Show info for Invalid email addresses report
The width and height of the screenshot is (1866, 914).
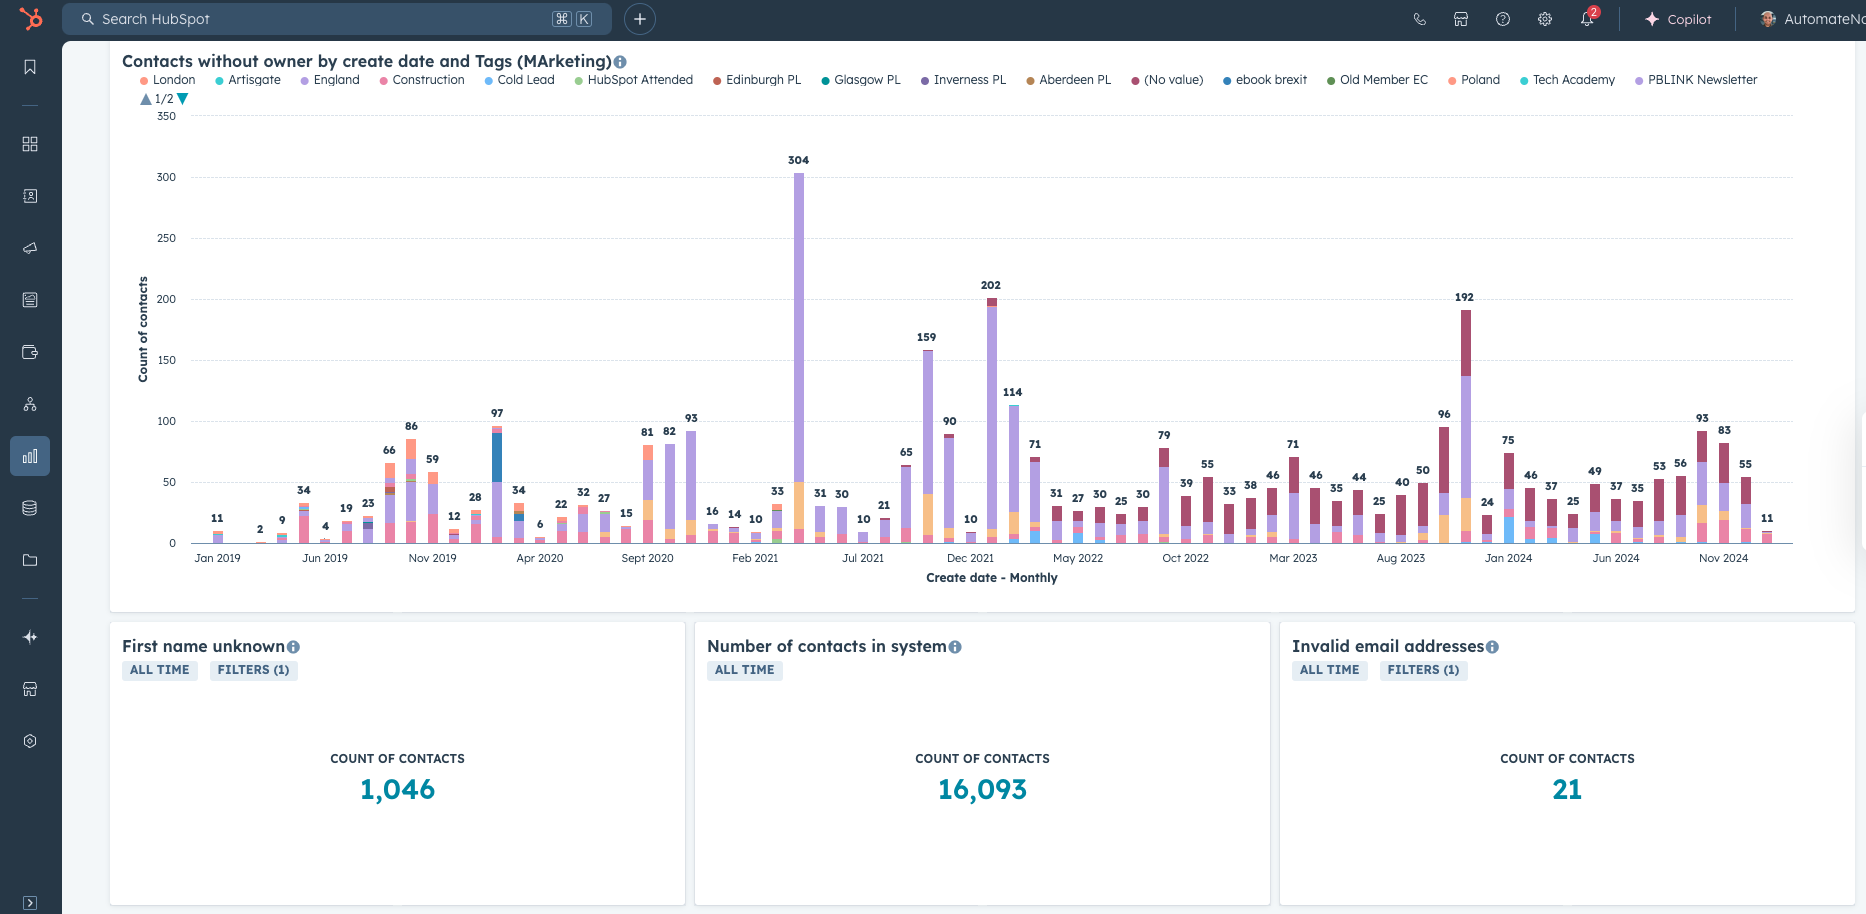point(1492,647)
